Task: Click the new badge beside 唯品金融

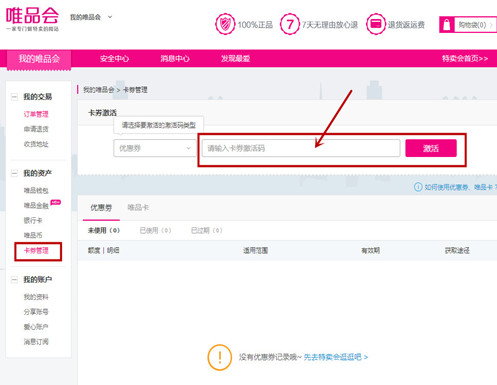Action: click(x=56, y=202)
